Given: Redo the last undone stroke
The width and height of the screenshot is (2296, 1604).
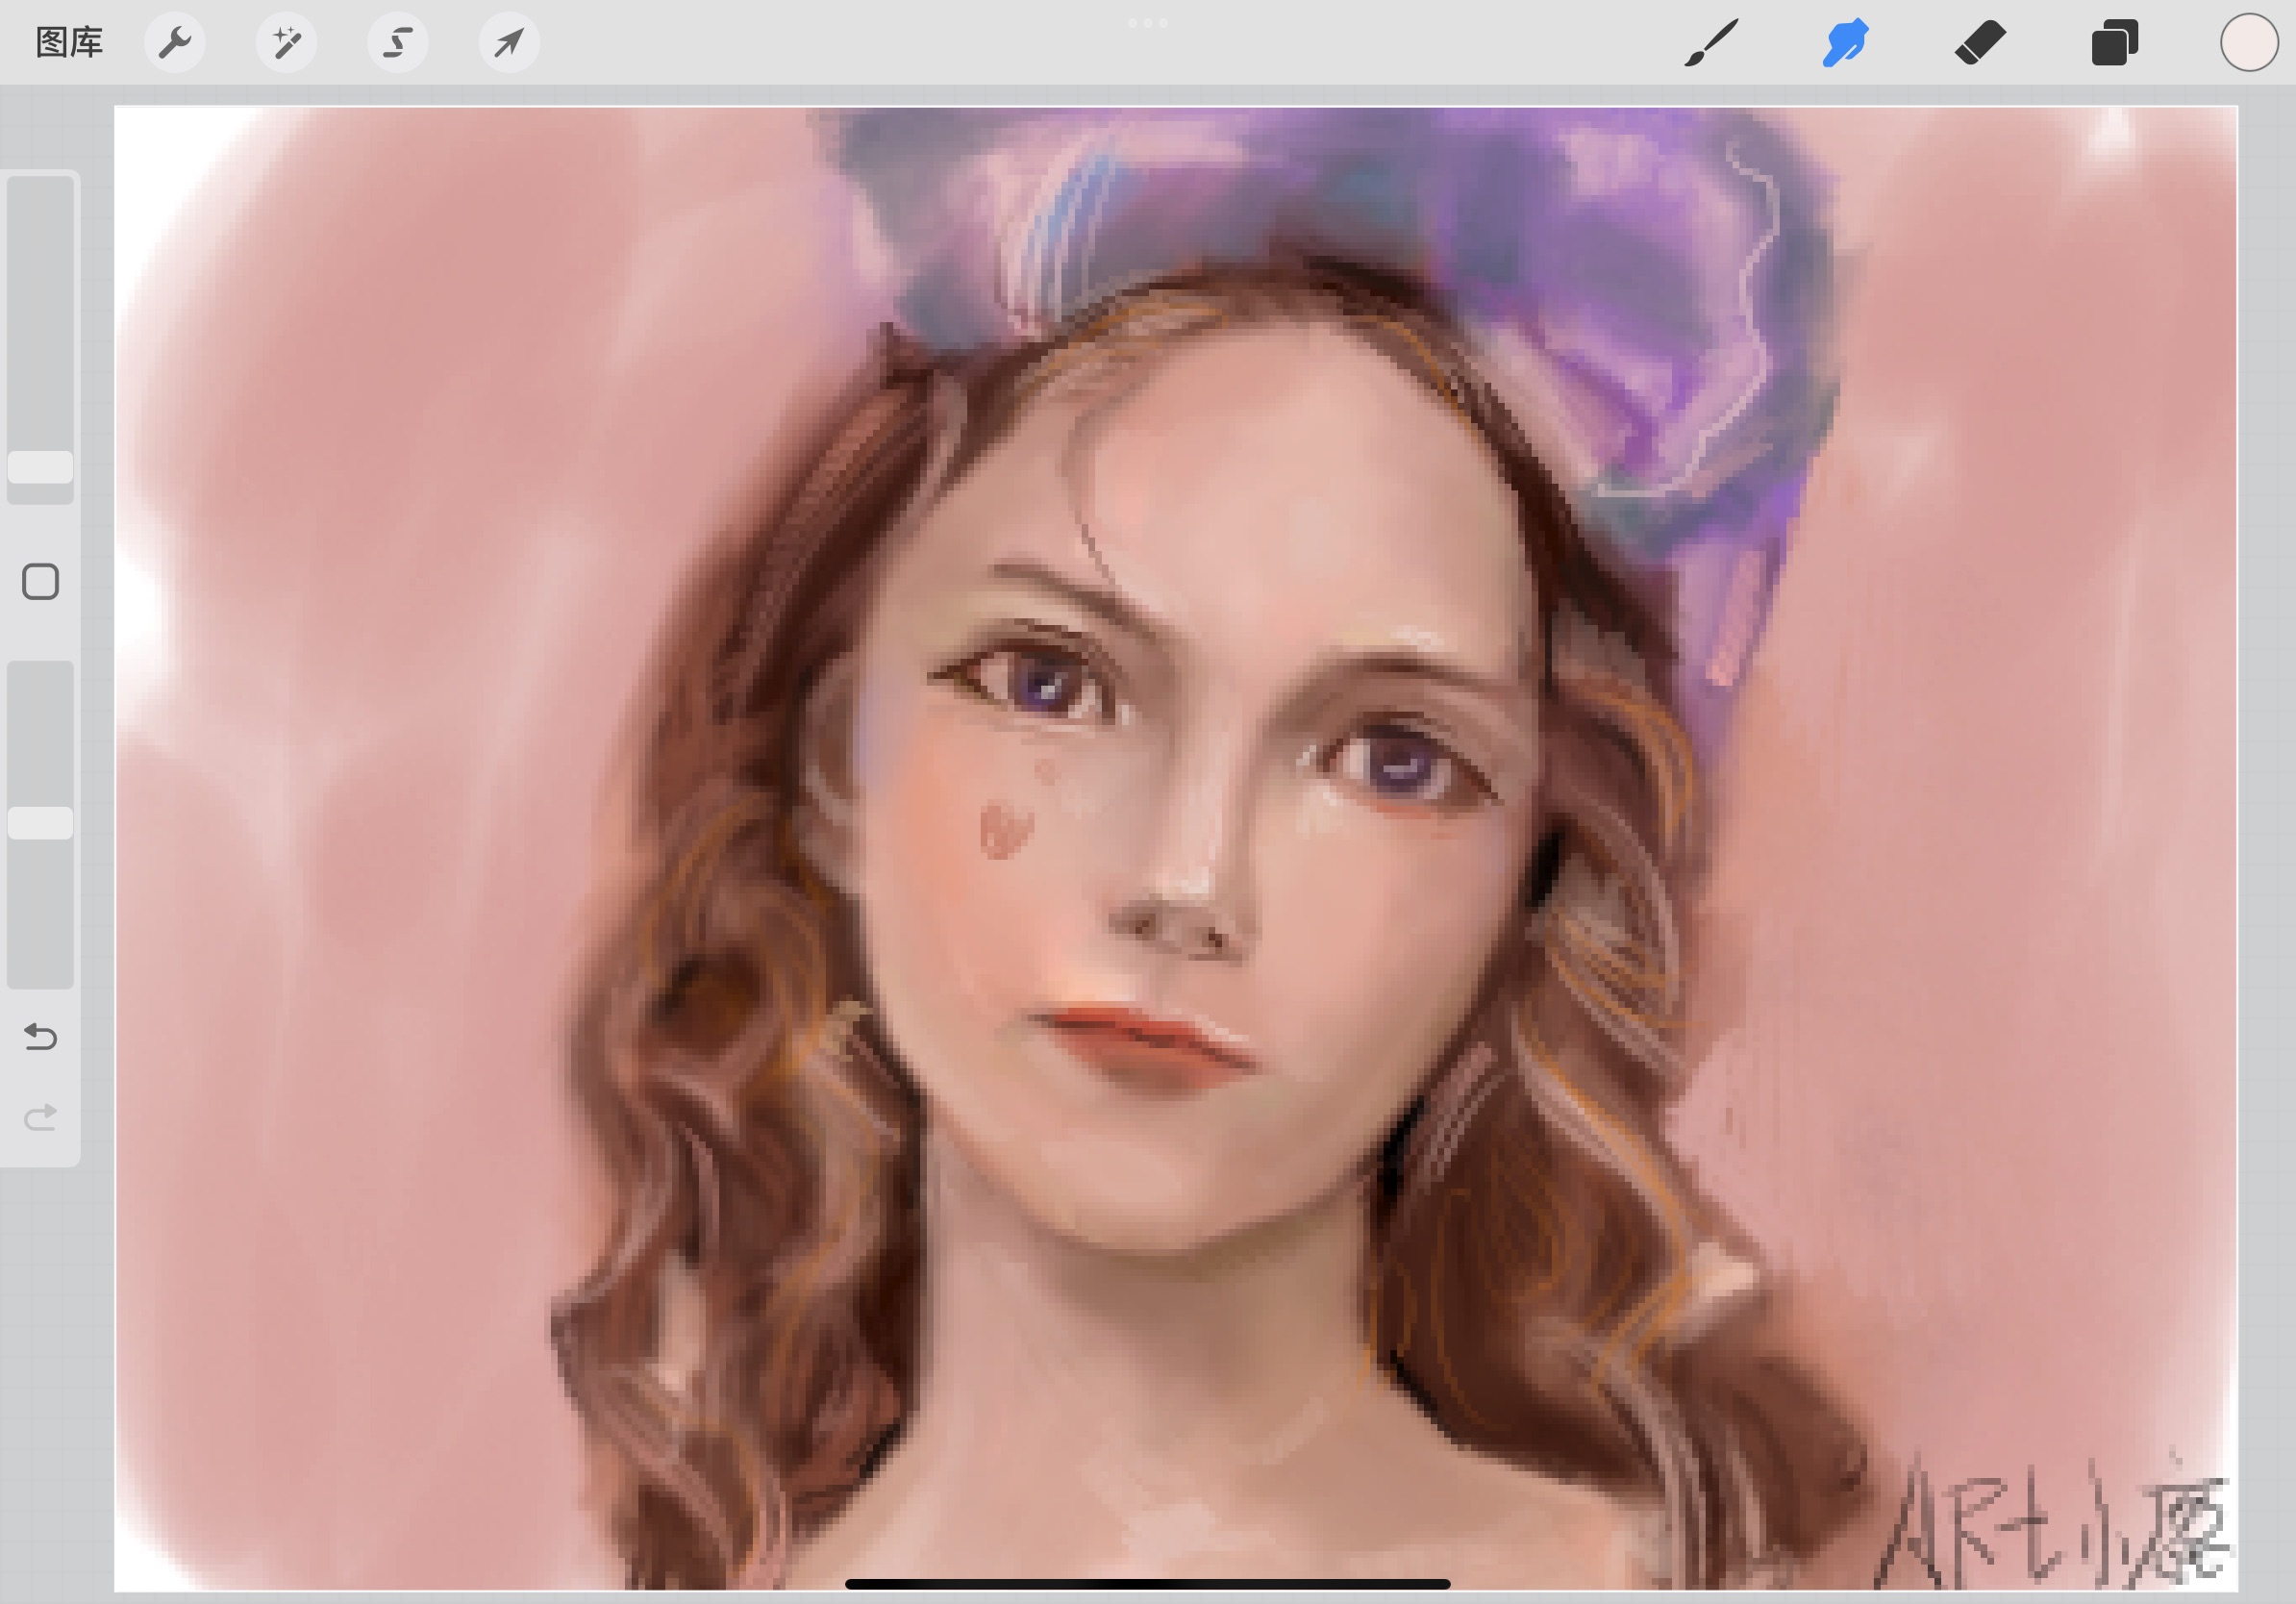Looking at the screenshot, I should (x=40, y=1117).
